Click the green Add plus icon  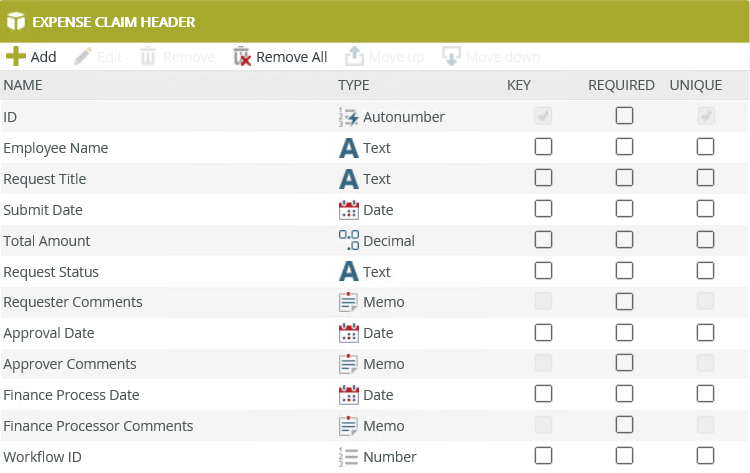16,57
